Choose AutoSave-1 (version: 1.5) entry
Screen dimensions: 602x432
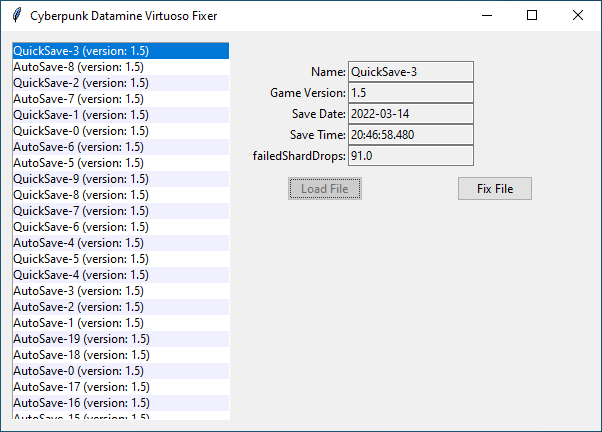pos(121,323)
